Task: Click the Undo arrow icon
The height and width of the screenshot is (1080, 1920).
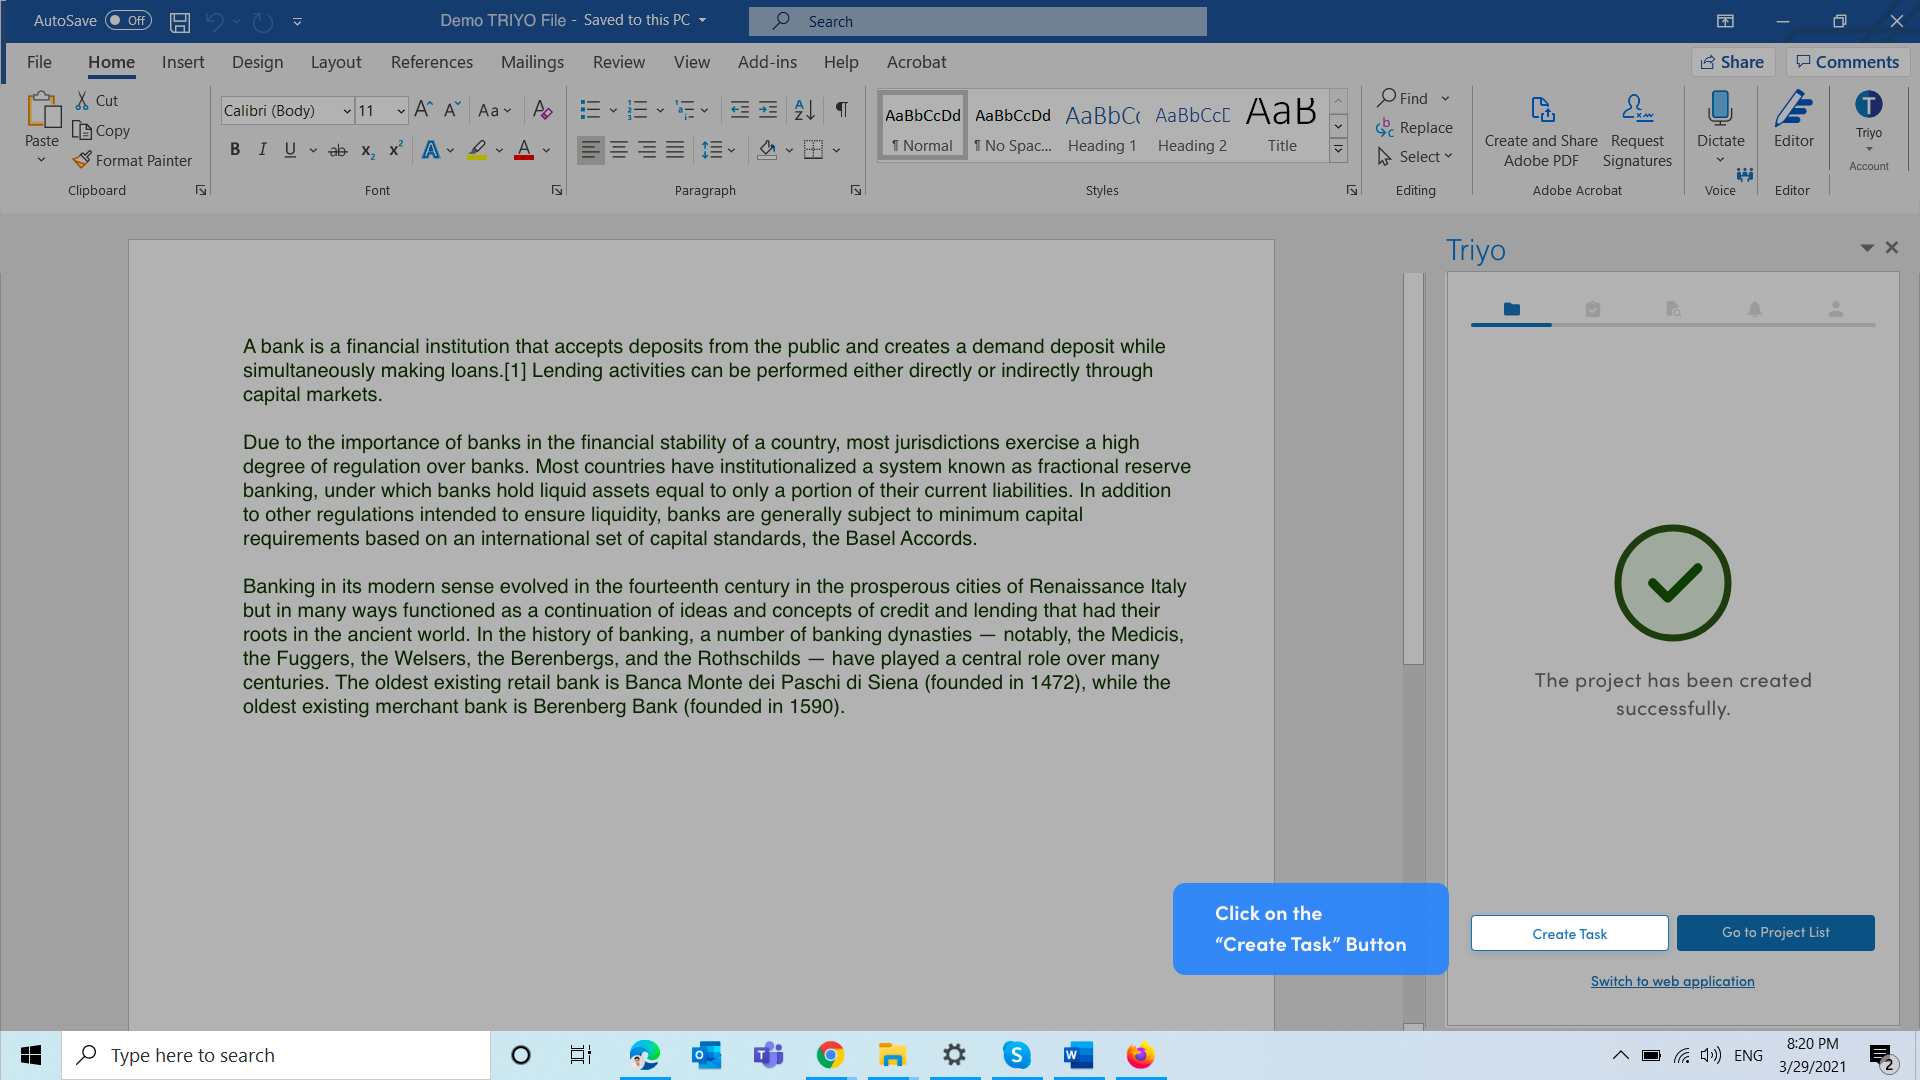Action: pyautogui.click(x=214, y=21)
